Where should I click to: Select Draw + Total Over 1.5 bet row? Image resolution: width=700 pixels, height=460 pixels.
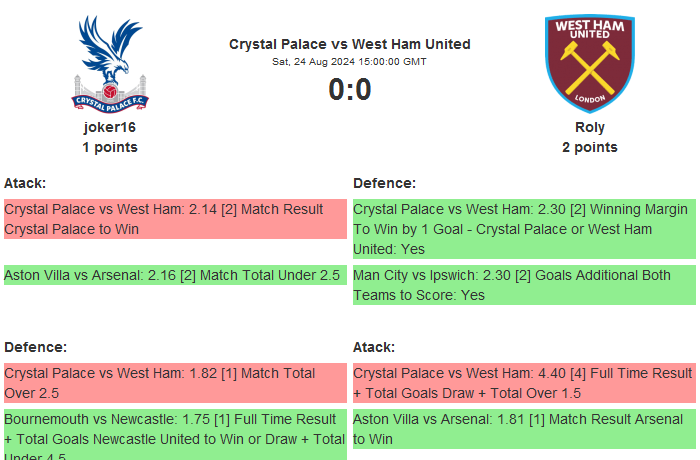(523, 383)
